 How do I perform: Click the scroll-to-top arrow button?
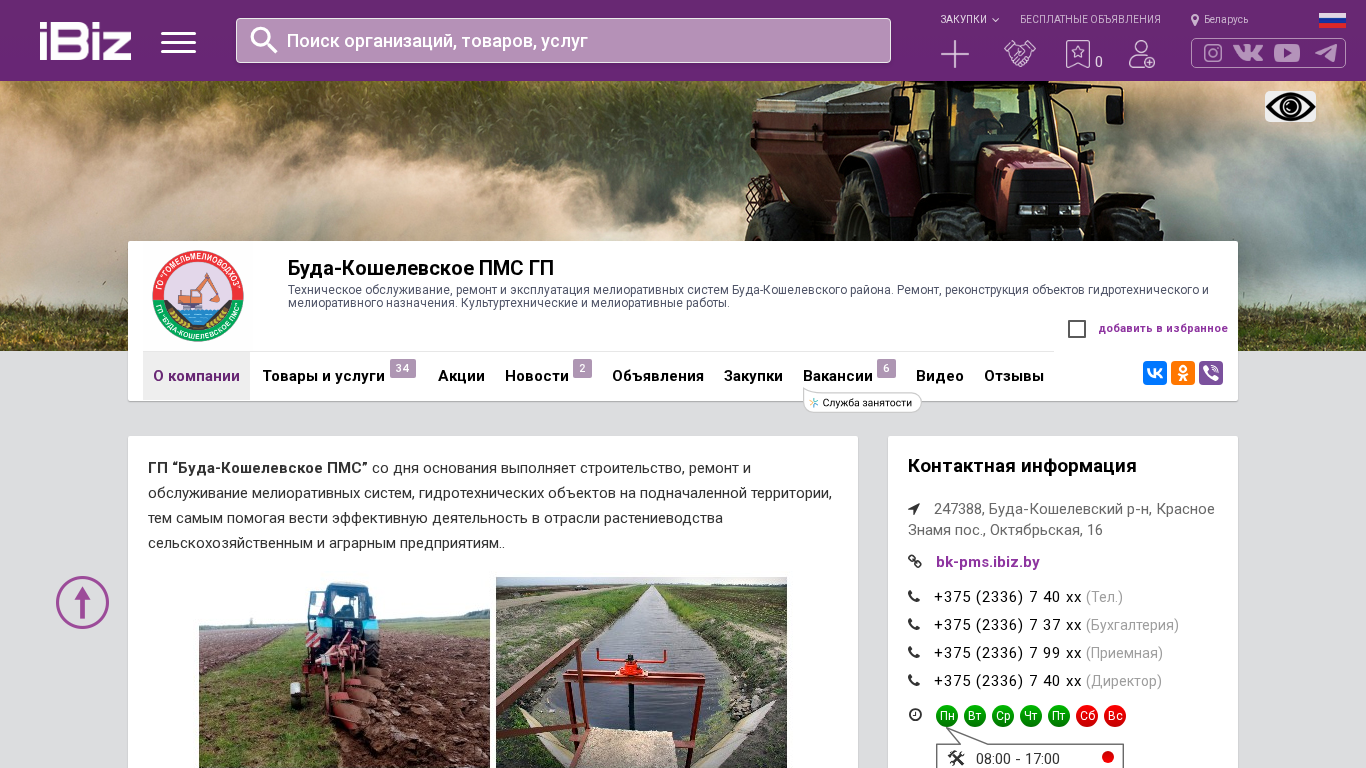pos(82,602)
